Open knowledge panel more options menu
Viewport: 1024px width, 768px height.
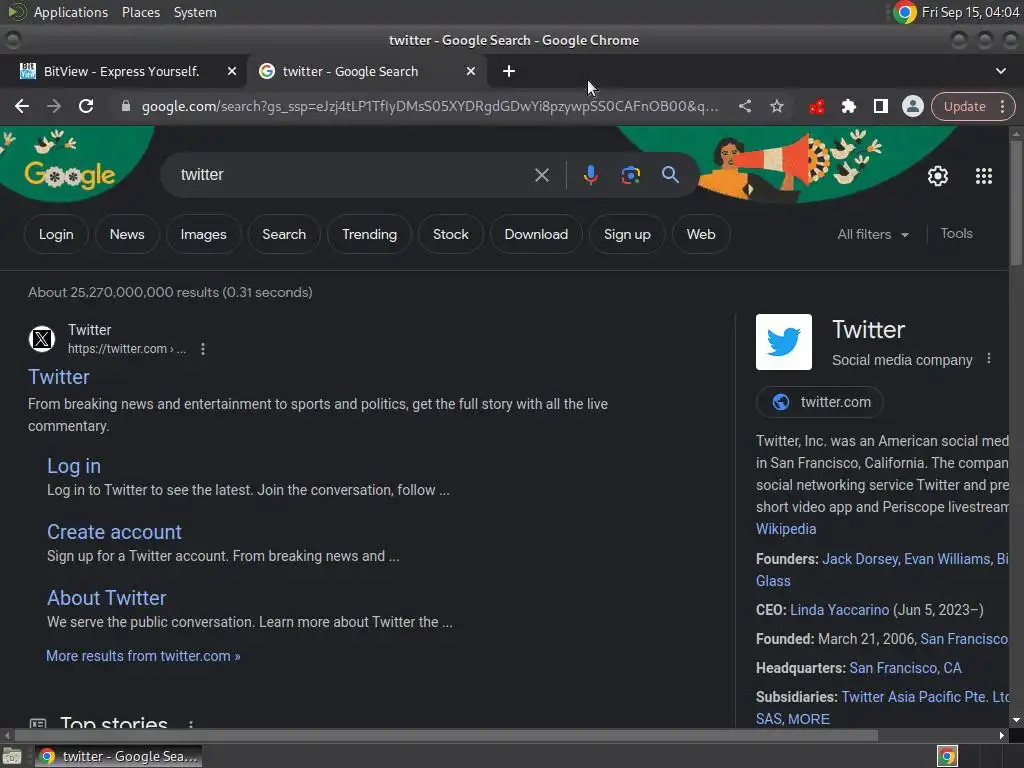click(x=989, y=359)
